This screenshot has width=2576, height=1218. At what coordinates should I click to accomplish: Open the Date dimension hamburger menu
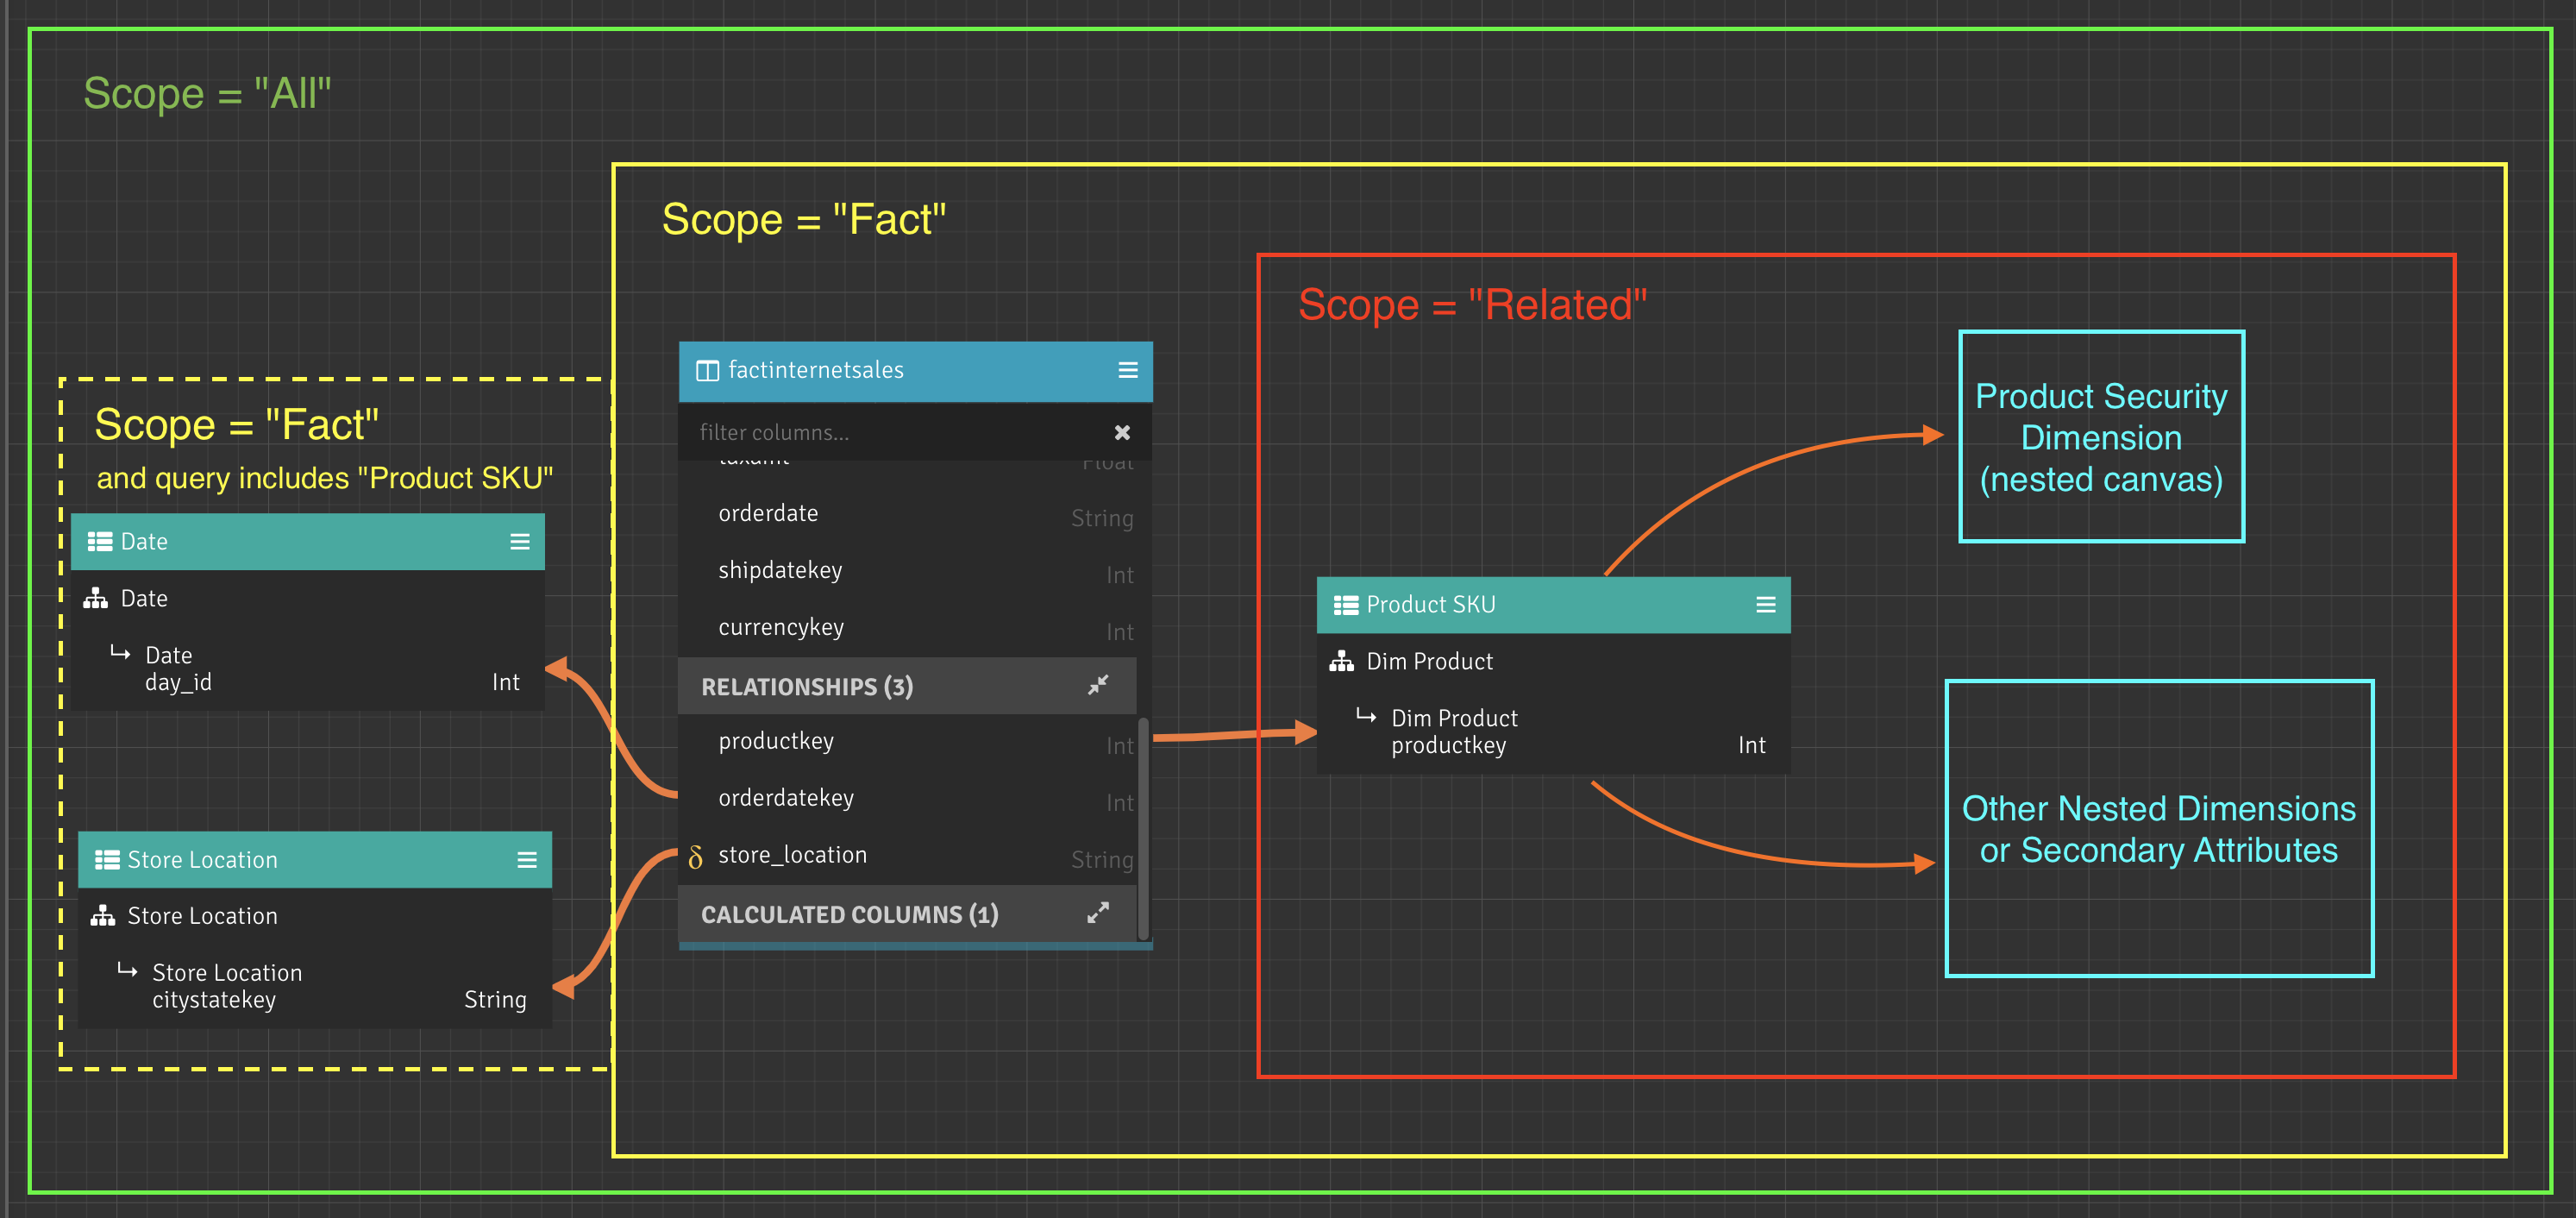519,541
